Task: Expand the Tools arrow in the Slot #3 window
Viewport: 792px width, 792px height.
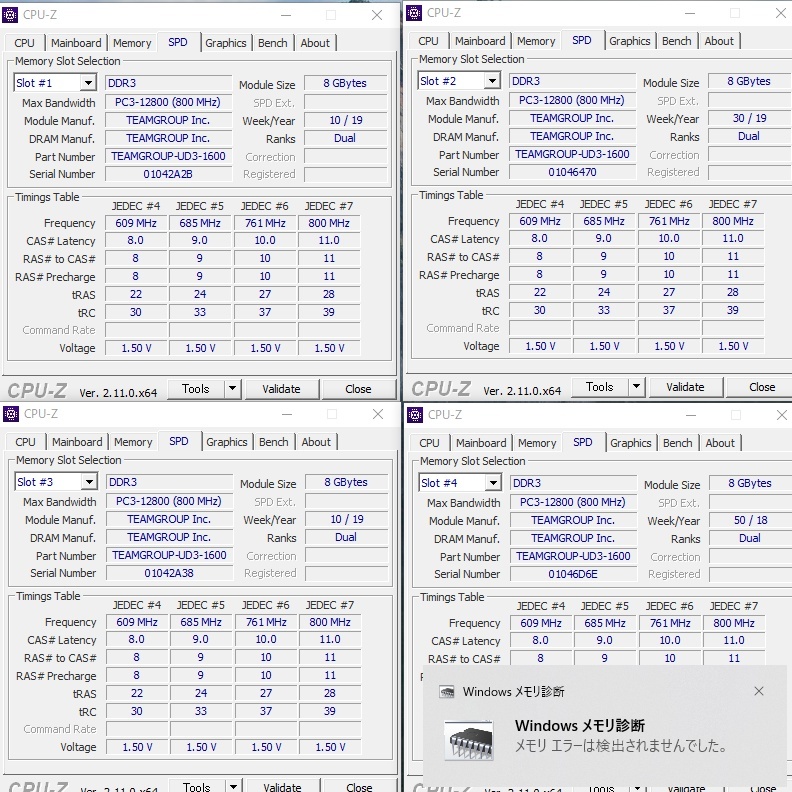Action: (233, 785)
